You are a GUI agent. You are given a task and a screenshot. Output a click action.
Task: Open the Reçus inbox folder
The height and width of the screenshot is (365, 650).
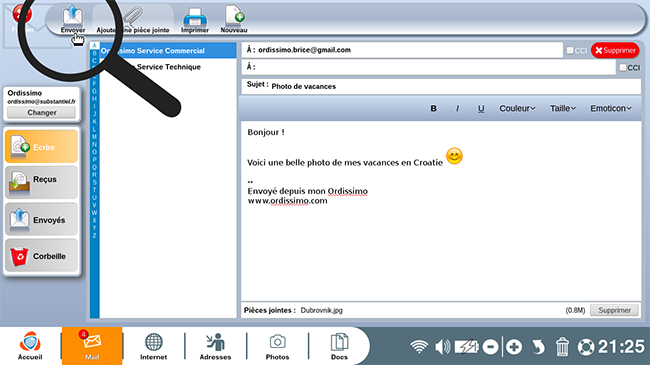coord(41,182)
